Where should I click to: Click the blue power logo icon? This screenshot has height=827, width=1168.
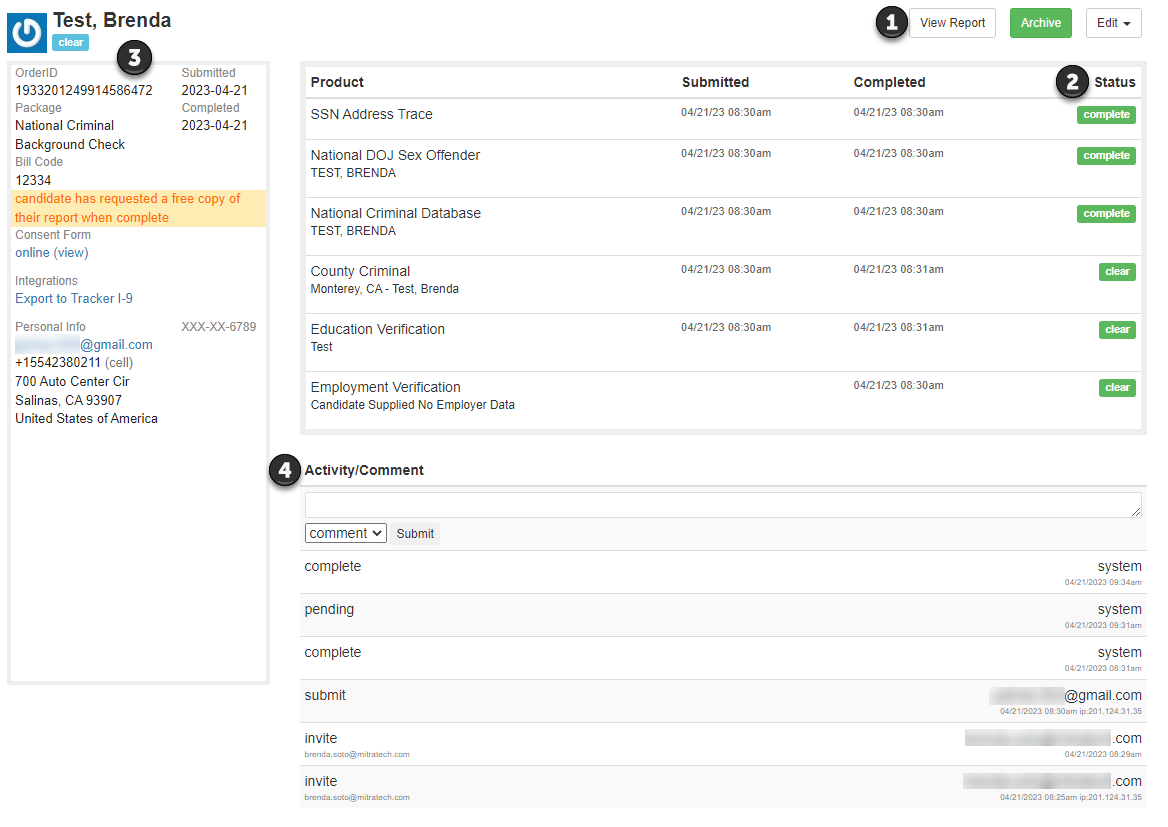(27, 32)
